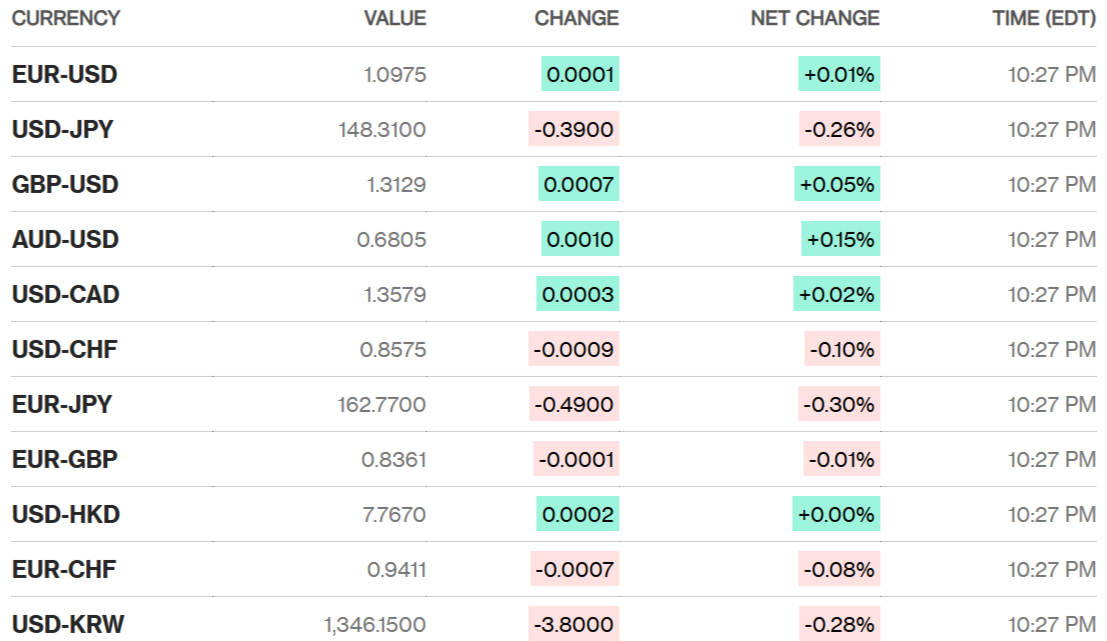Click the green +0.15% net change badge

pos(841,240)
